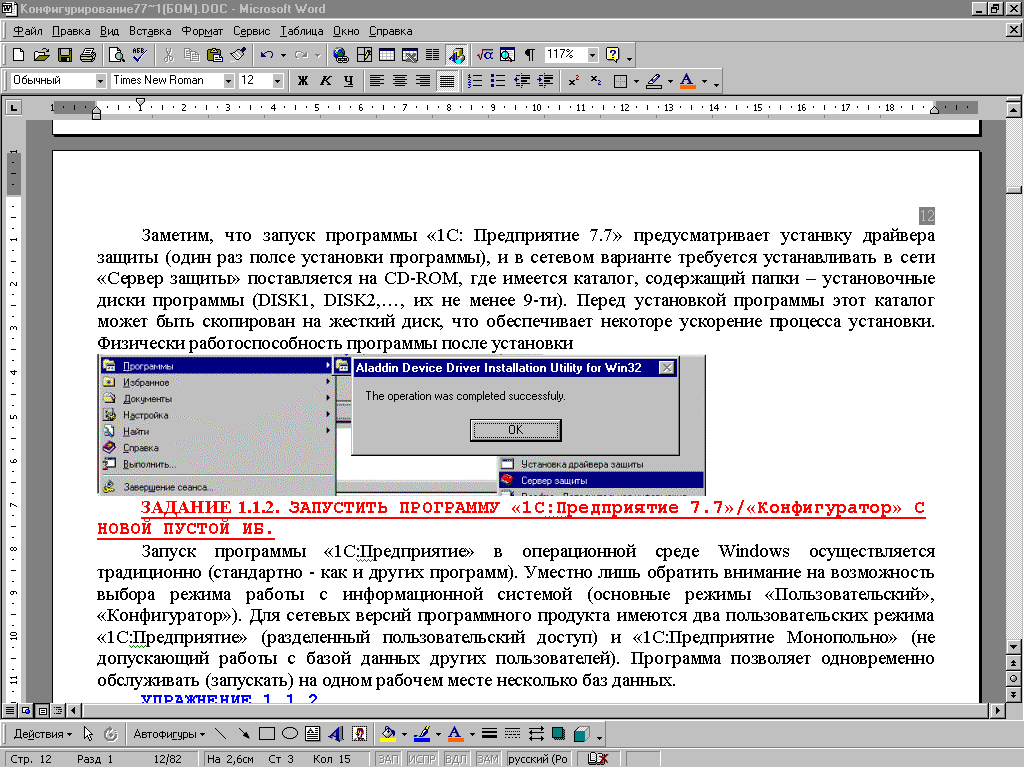Insert clip art picture
Image resolution: width=1024 pixels, height=768 pixels.
coord(359,734)
